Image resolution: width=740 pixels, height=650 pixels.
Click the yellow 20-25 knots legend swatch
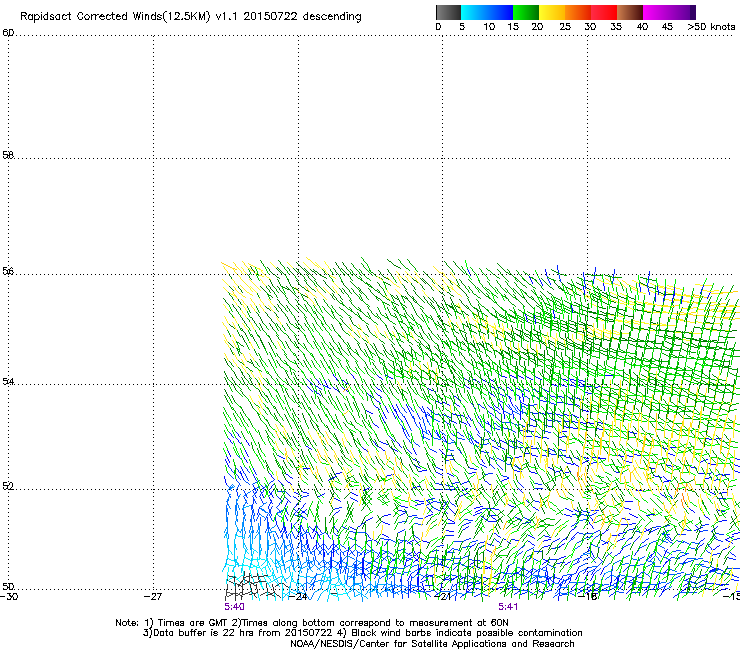[552, 12]
